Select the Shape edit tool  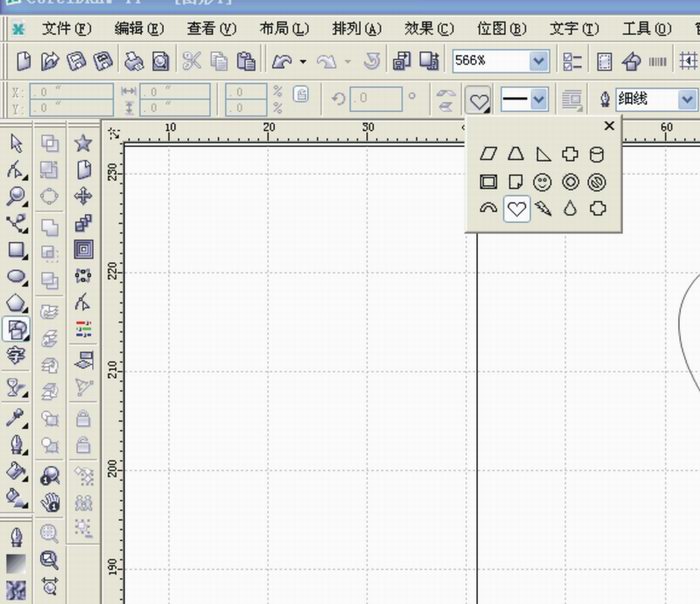click(x=16, y=170)
